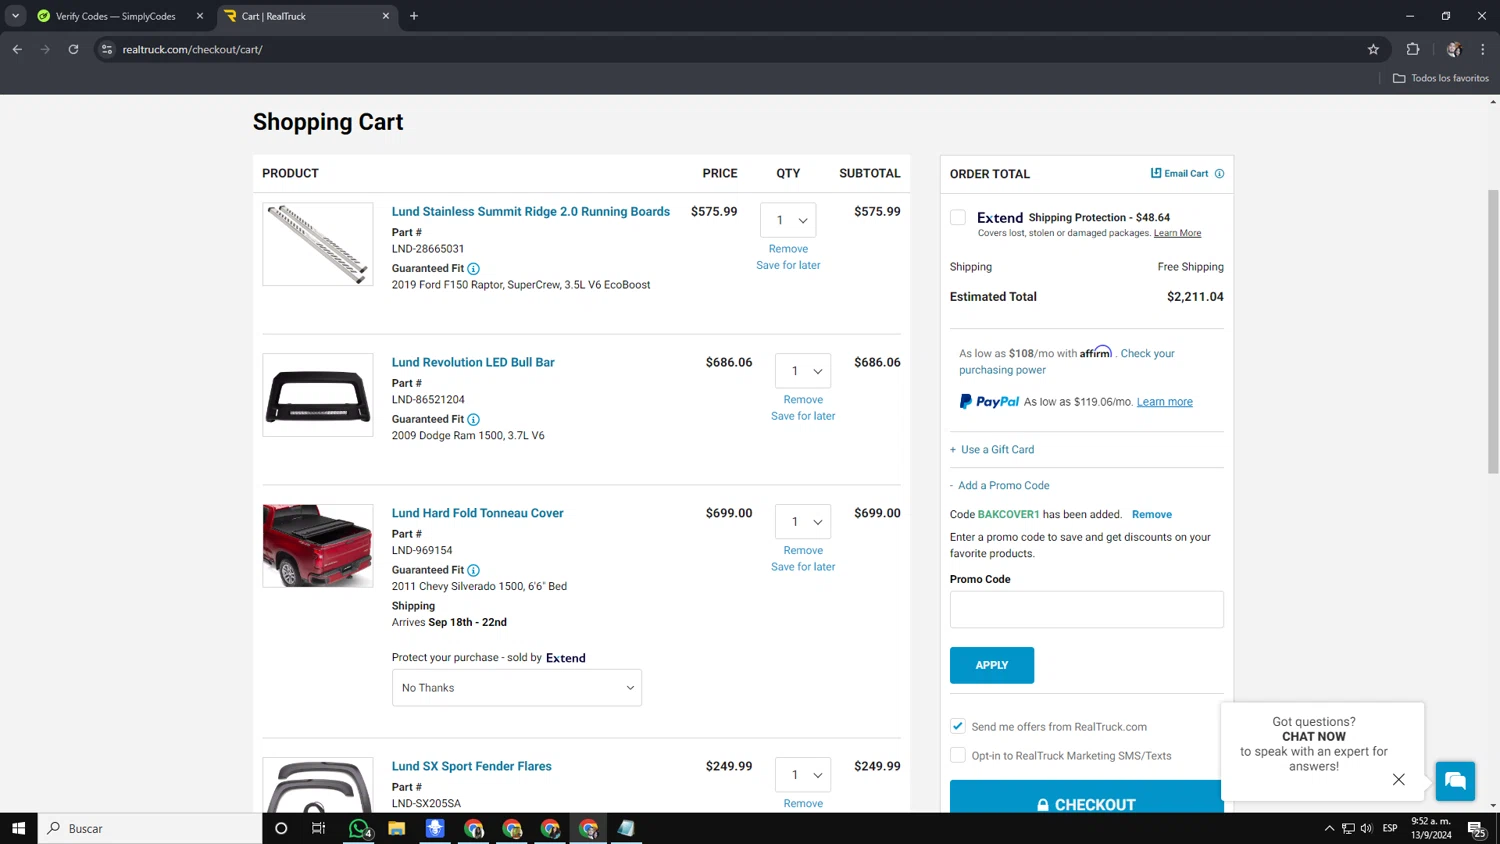Open the Lund SX Sport Fender Flares product
Screen dimensions: 1500x844
click(x=472, y=767)
